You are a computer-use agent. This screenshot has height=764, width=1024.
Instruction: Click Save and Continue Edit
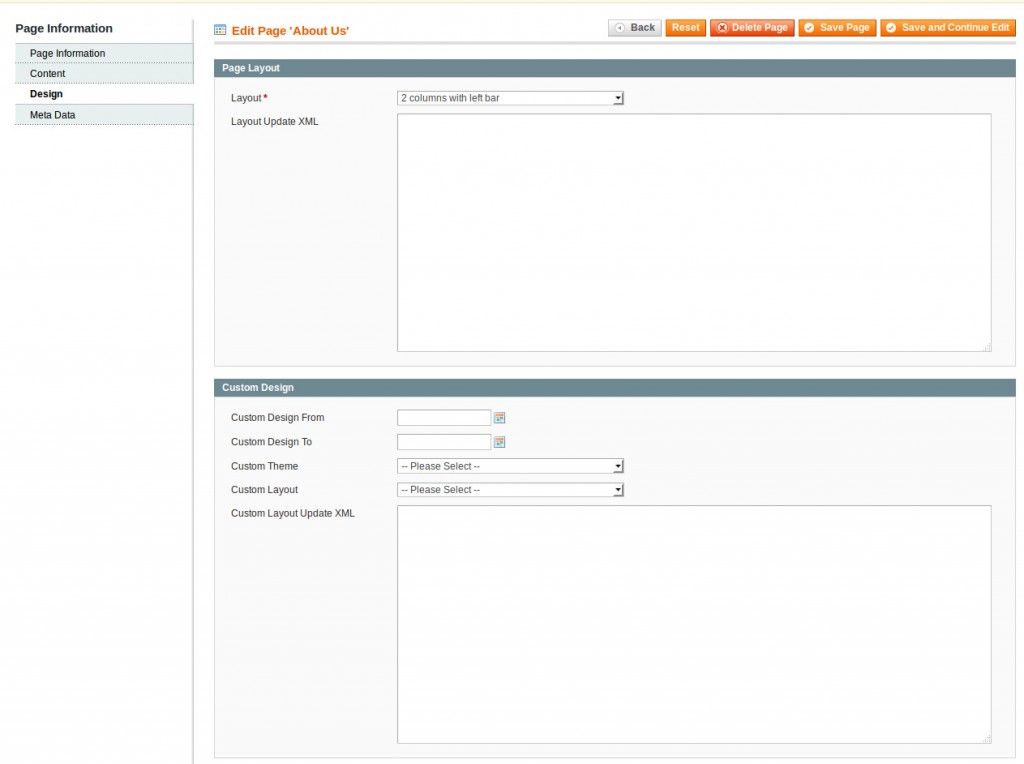[947, 28]
